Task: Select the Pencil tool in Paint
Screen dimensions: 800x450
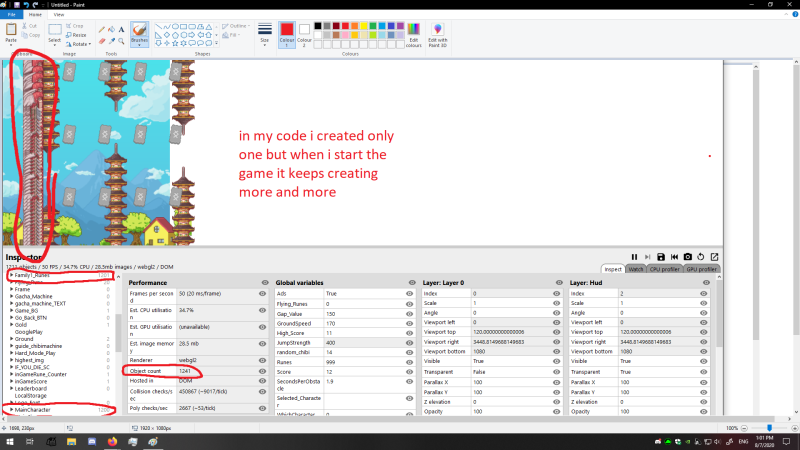Action: click(102, 30)
